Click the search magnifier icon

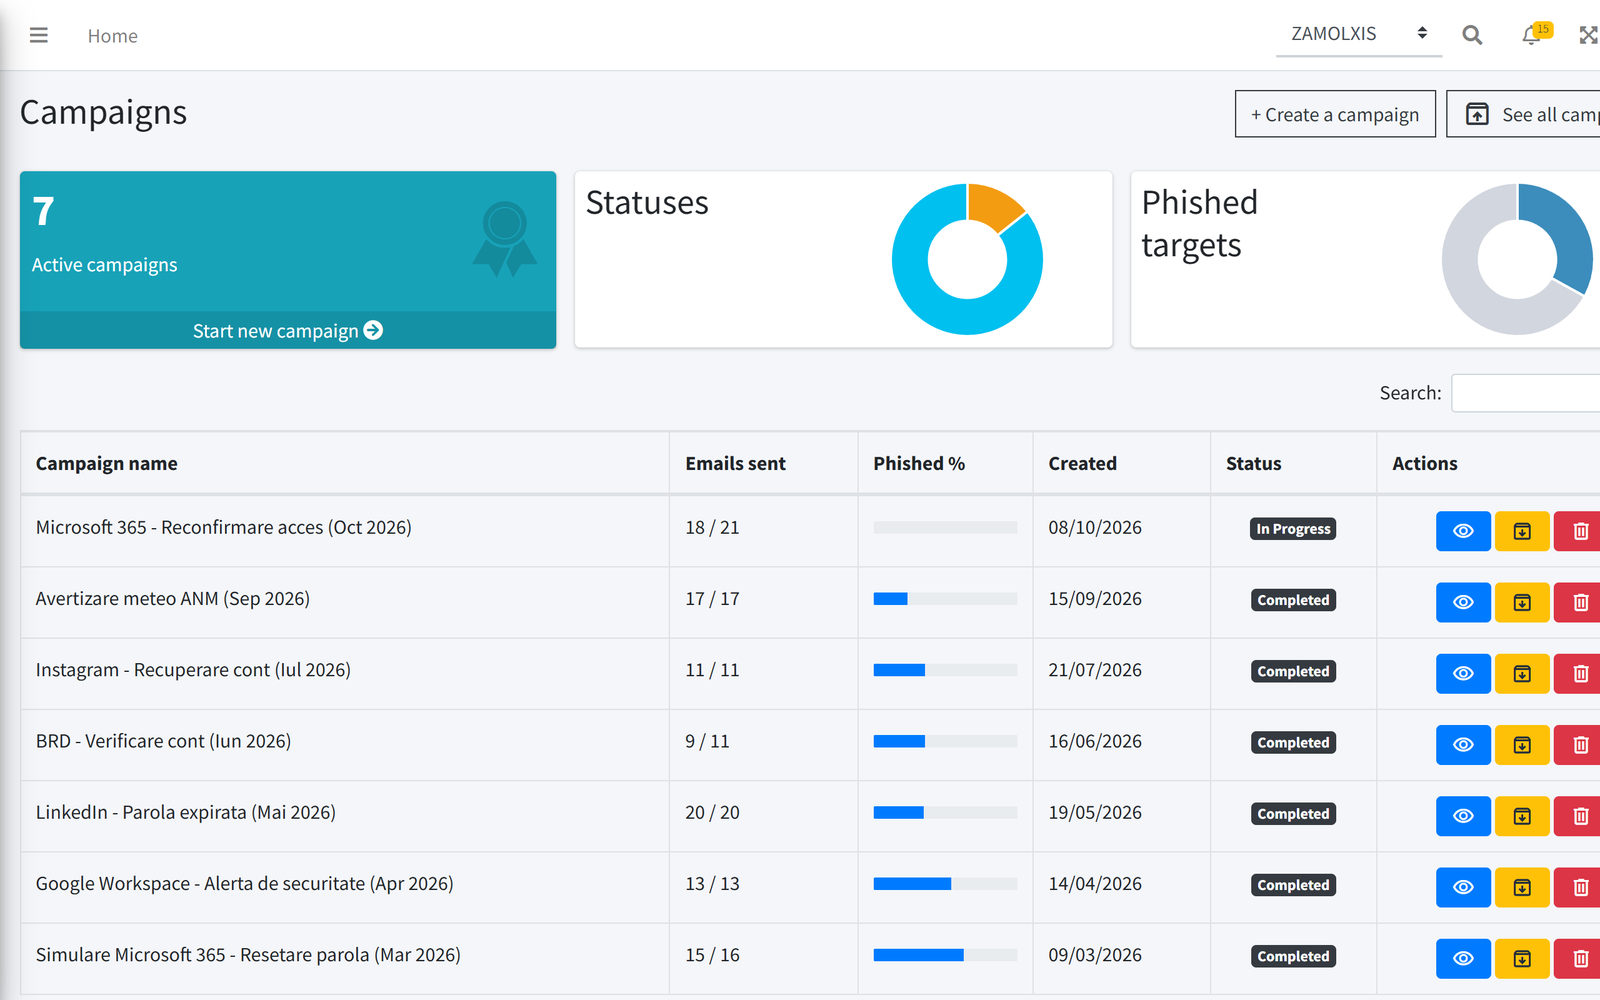coord(1472,35)
